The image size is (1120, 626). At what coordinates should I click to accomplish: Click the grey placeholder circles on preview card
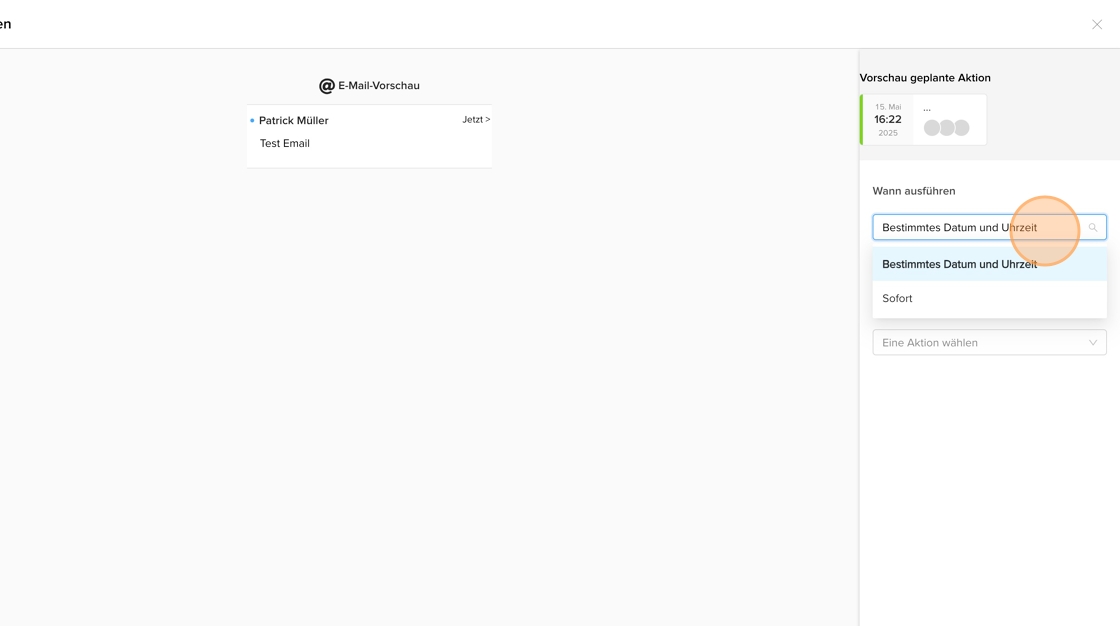click(x=946, y=128)
